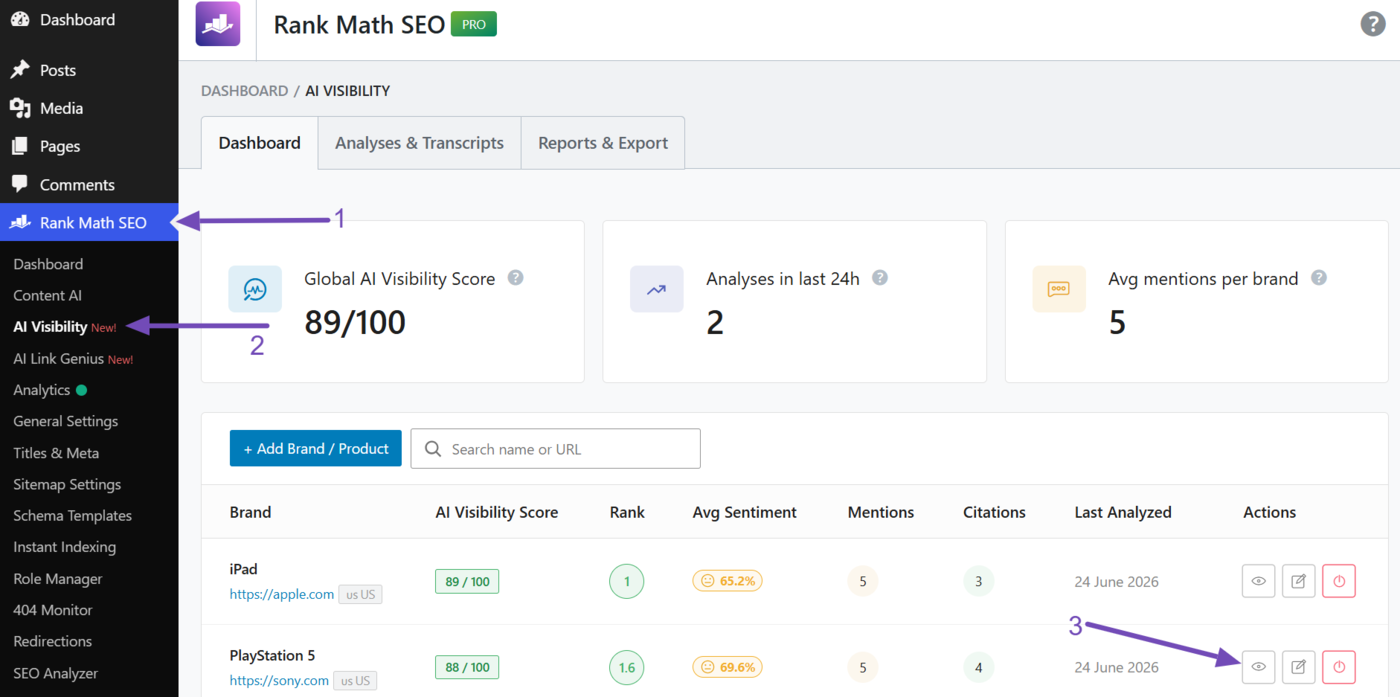Open Rank Math SEO menu item

(89, 222)
